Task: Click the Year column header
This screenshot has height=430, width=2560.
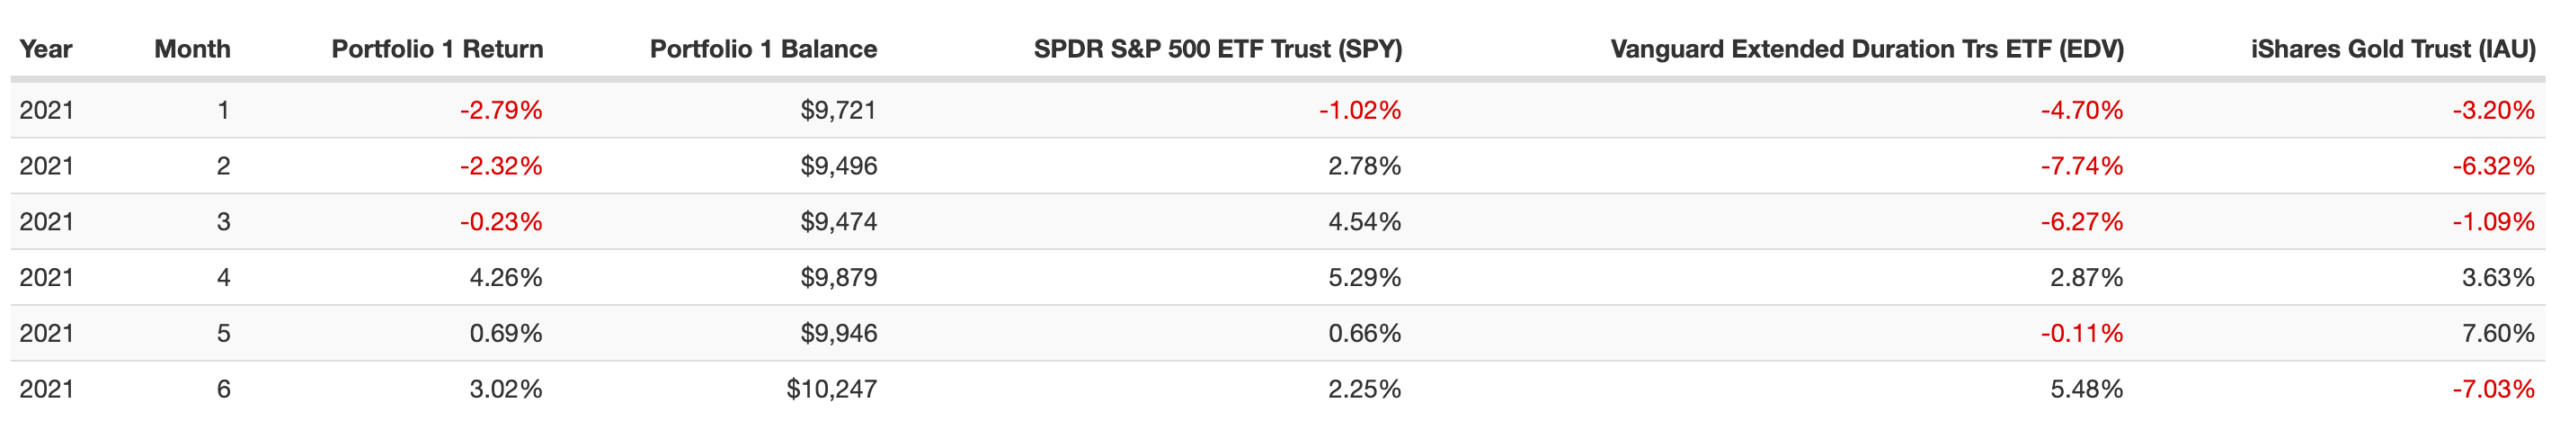Action: (x=46, y=49)
